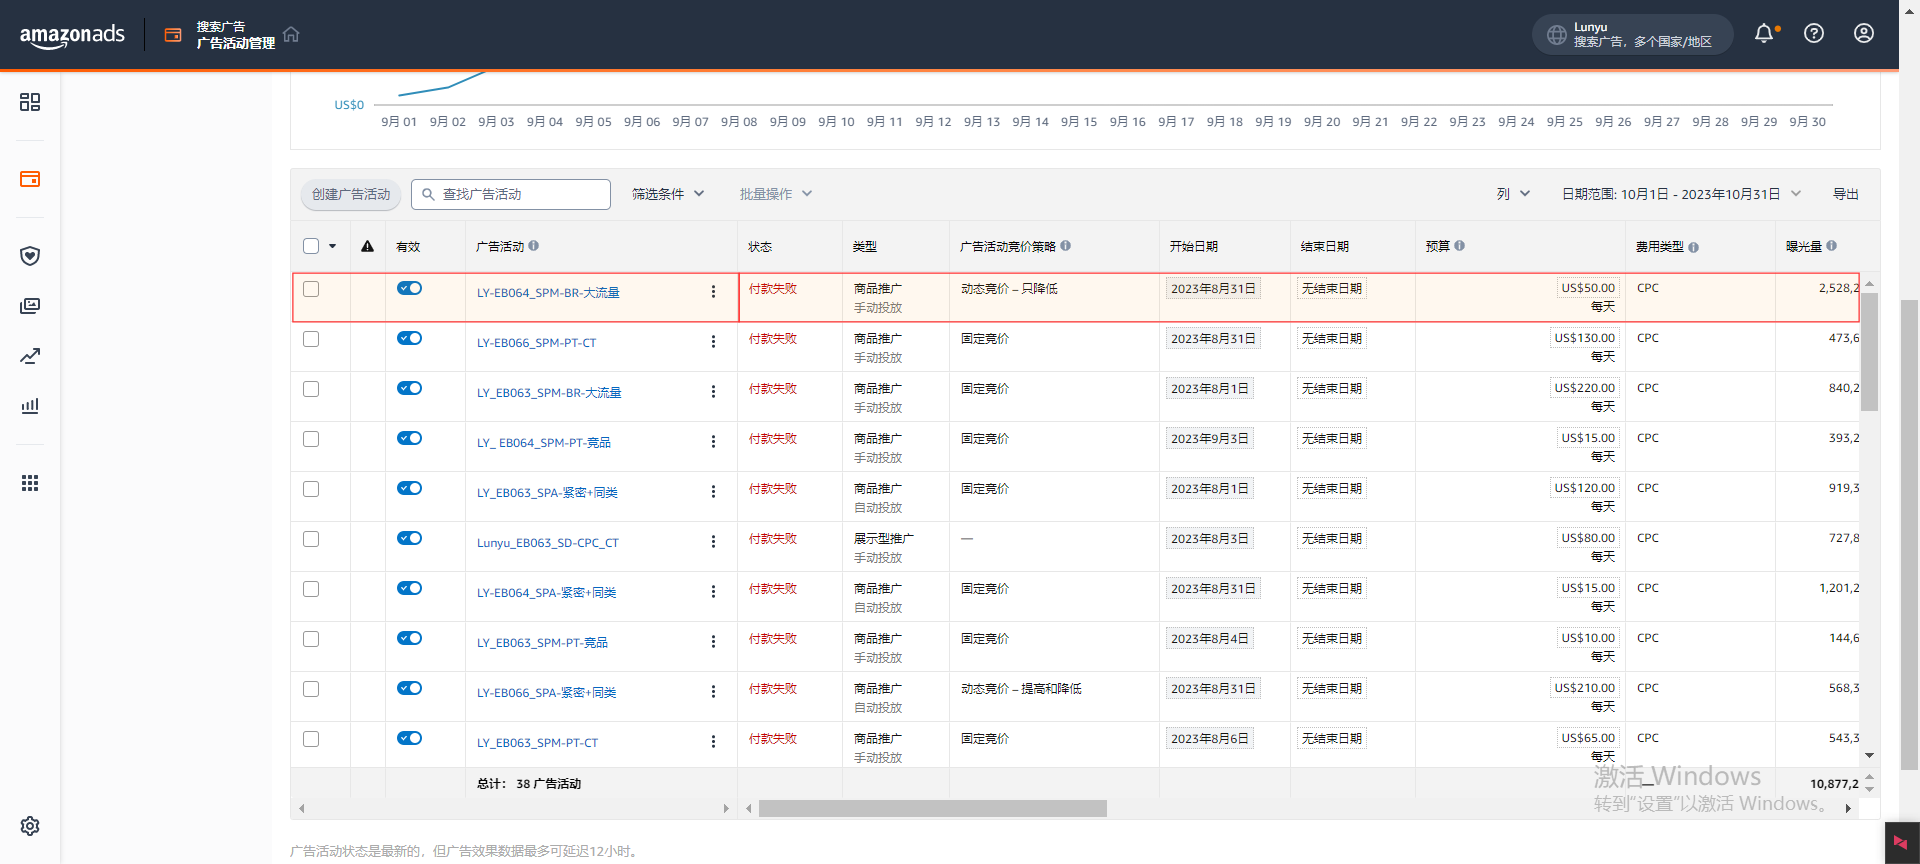Image resolution: width=1920 pixels, height=864 pixels.
Task: Click the home icon in header
Action: [x=291, y=35]
